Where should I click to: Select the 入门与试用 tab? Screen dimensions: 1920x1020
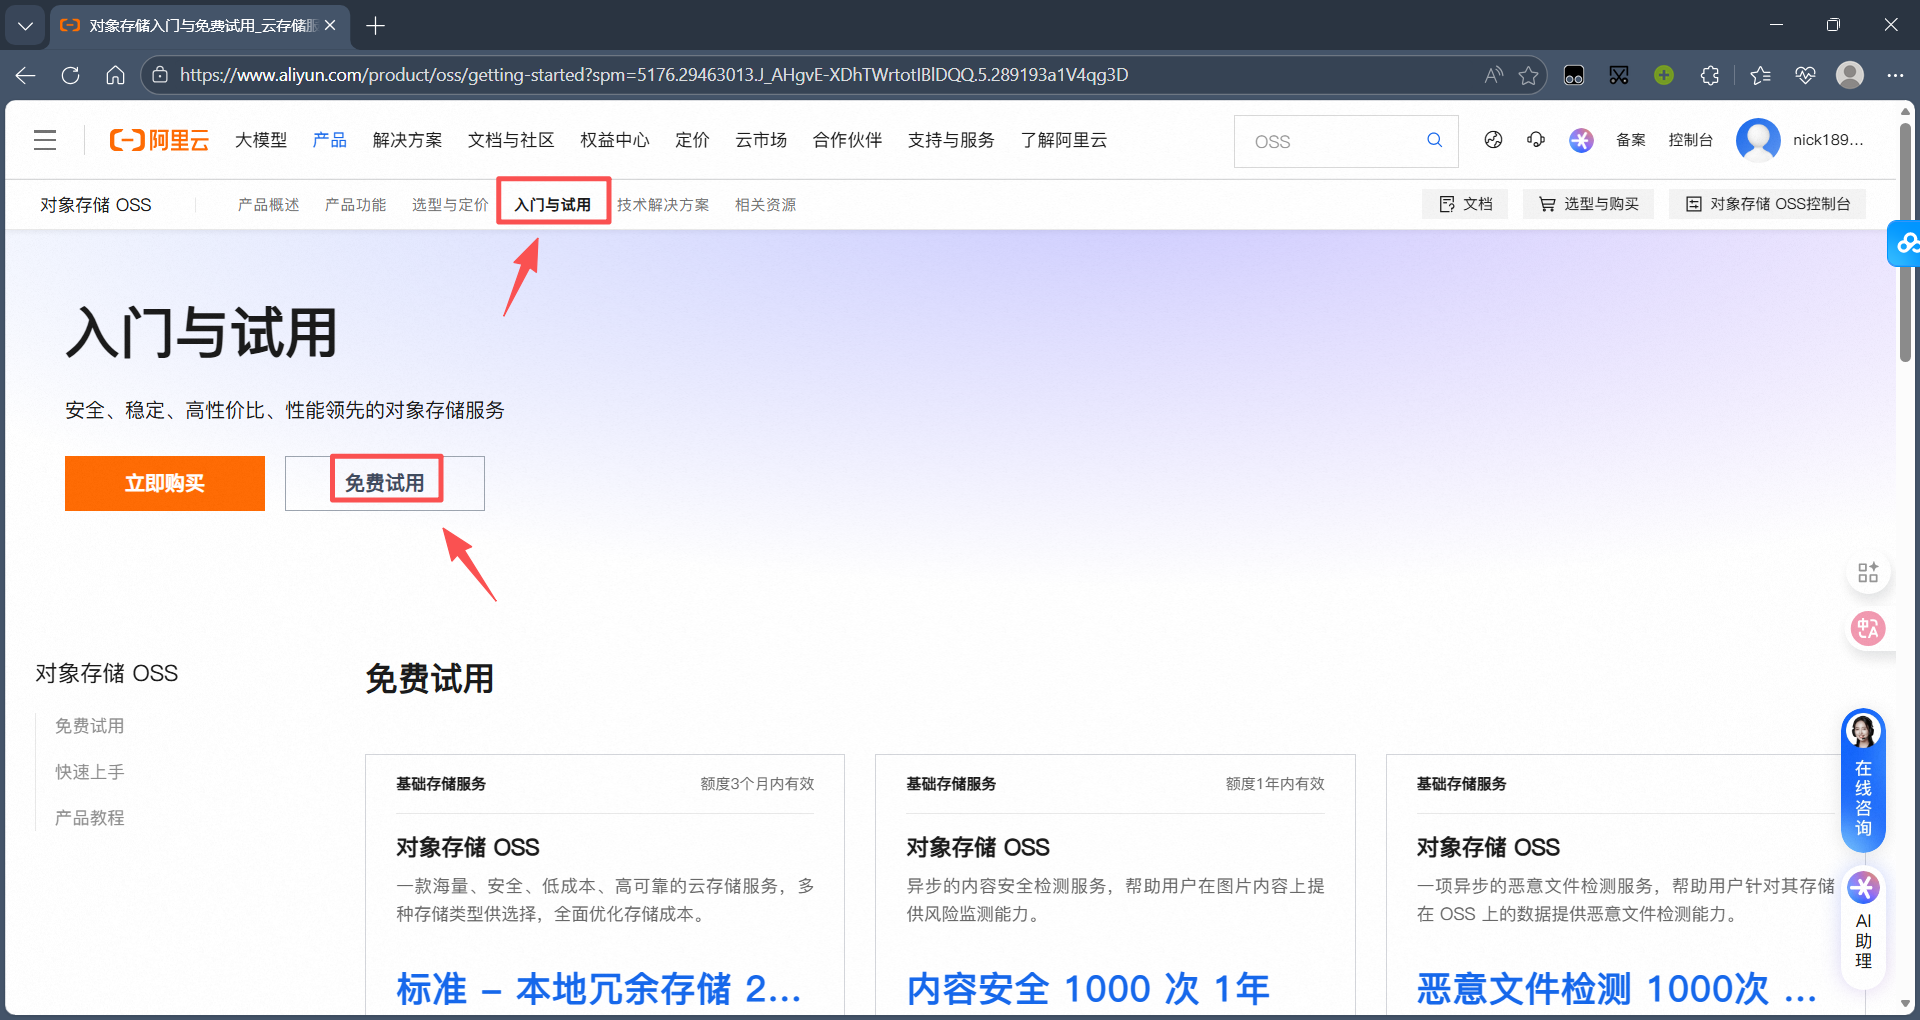[553, 205]
